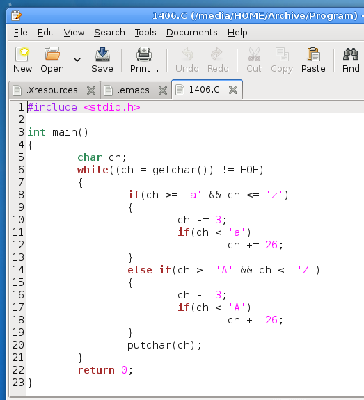Screen dimensions: 364x400
Task: Click the Redo toolbar icon
Action: click(217, 54)
